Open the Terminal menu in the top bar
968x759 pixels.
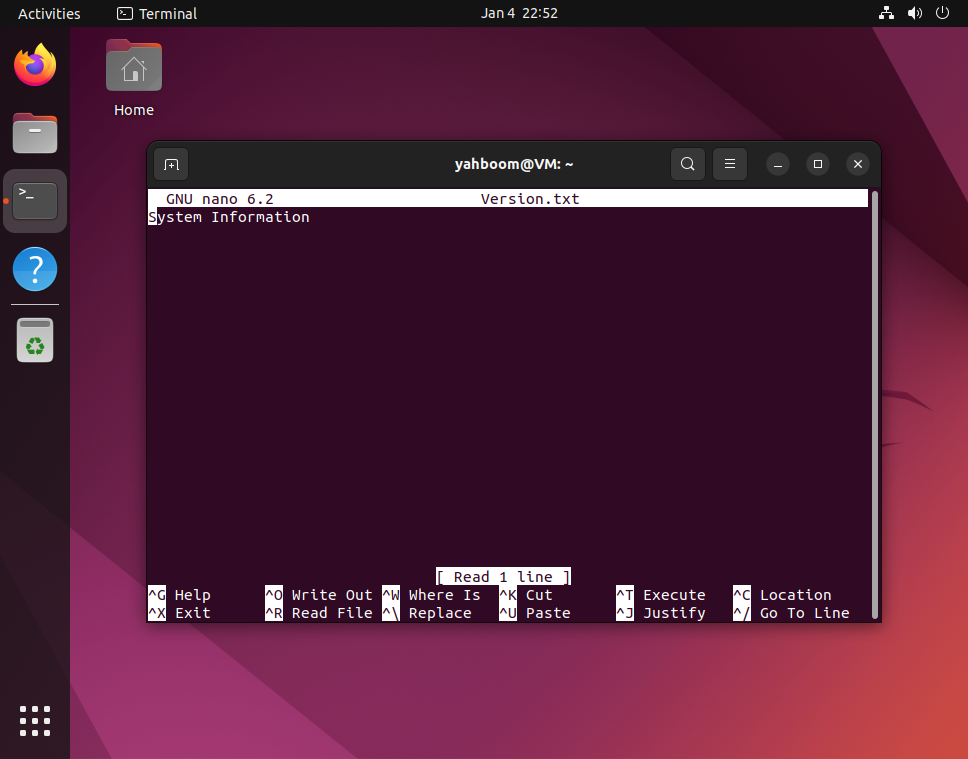click(156, 13)
